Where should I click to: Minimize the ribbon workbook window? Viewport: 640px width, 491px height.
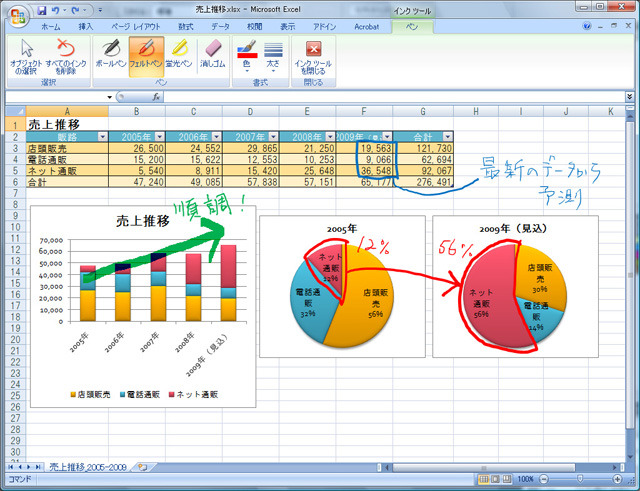point(600,27)
